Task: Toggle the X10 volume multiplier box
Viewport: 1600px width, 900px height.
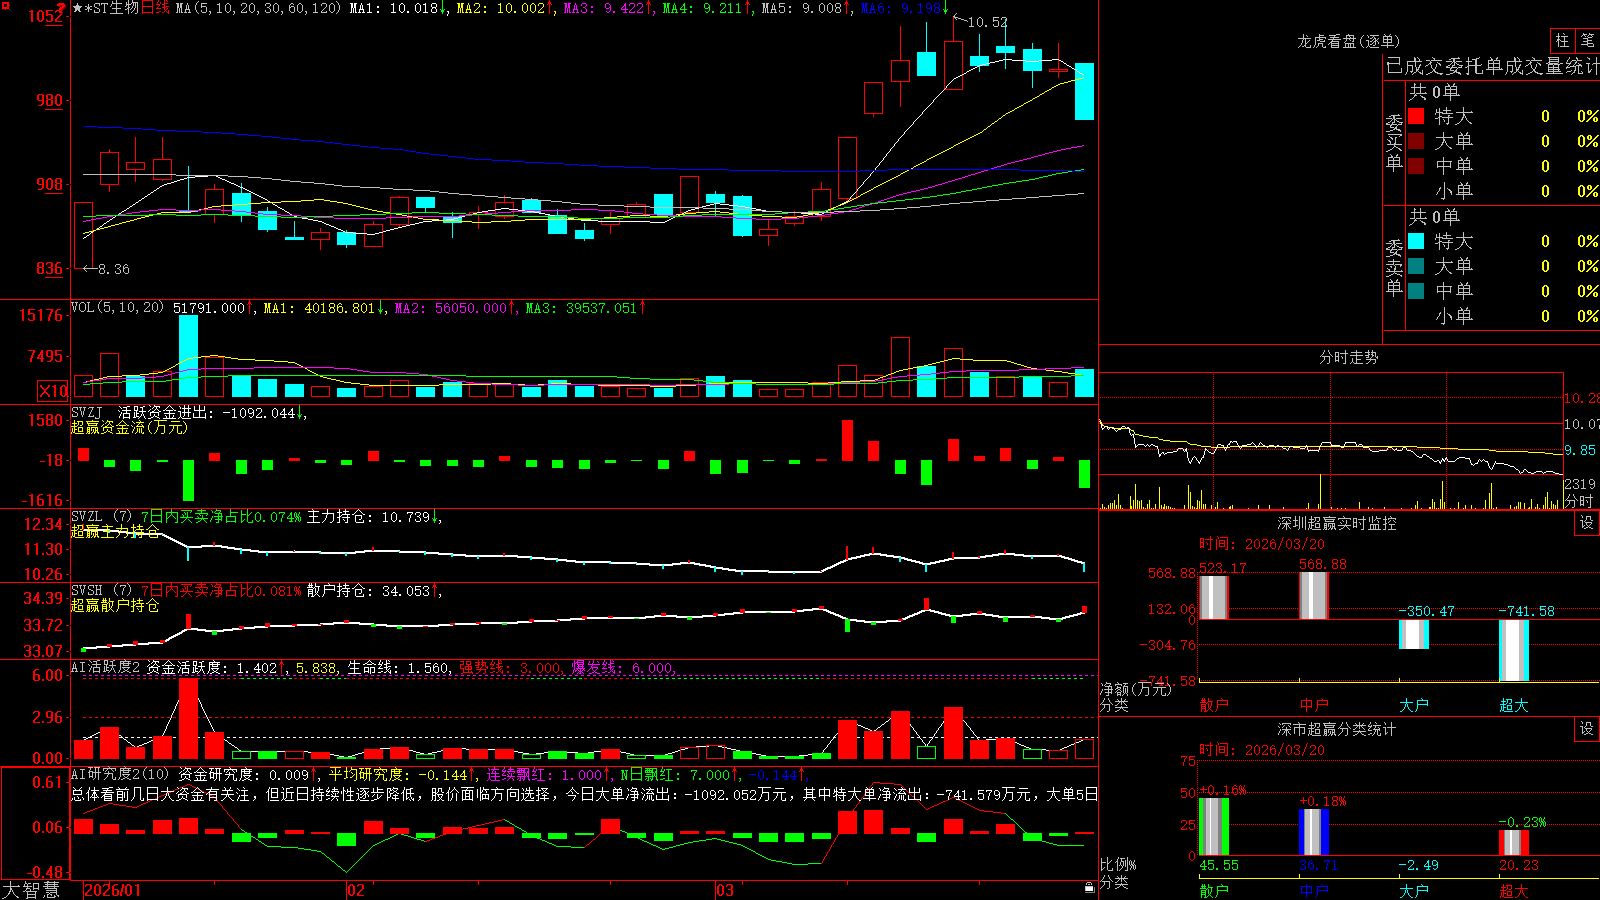Action: coord(54,391)
